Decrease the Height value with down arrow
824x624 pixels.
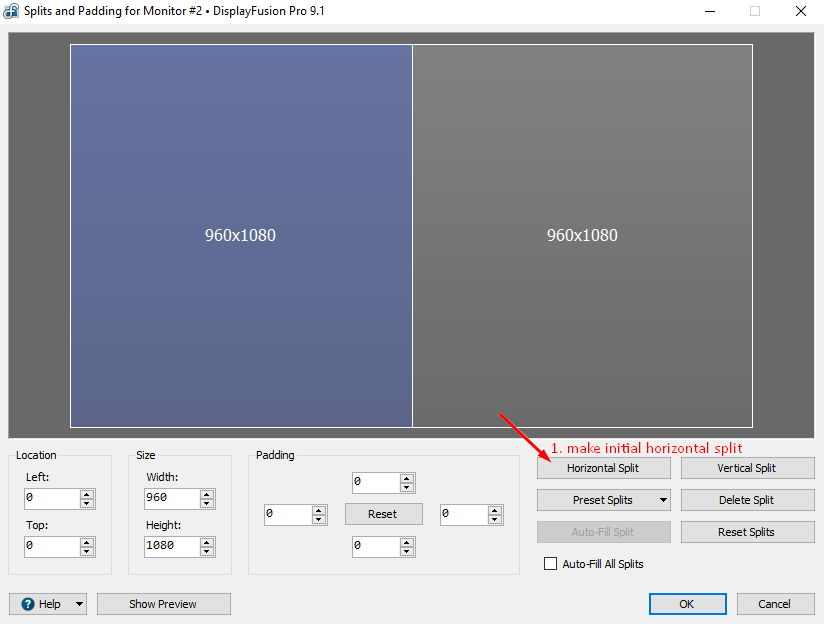pos(207,552)
